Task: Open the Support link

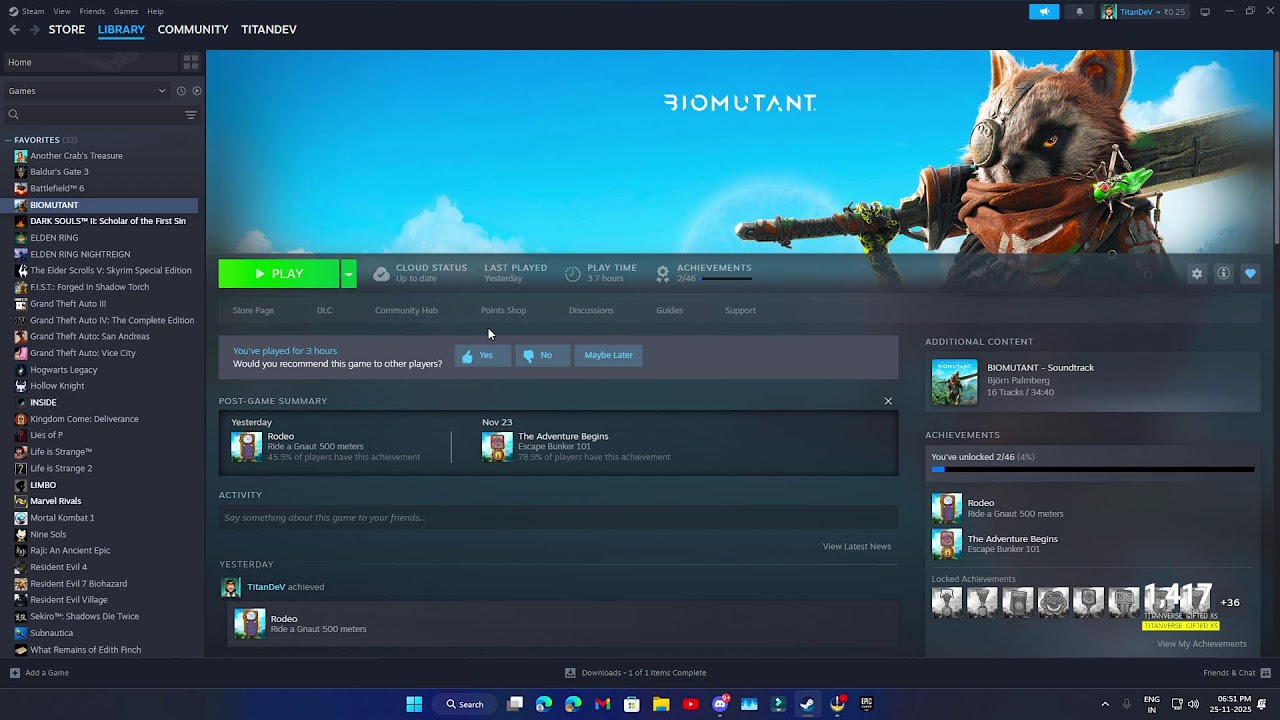Action: [740, 310]
